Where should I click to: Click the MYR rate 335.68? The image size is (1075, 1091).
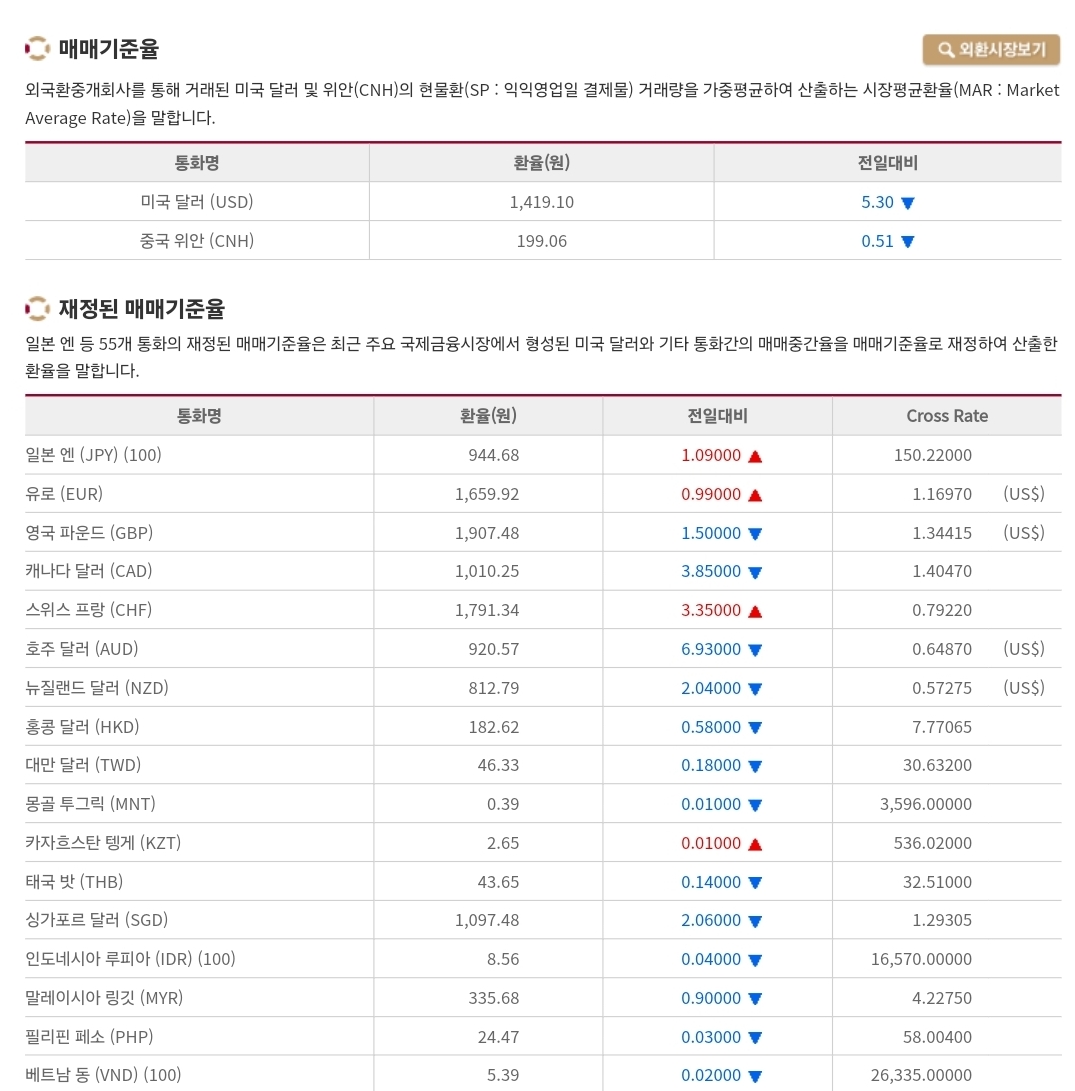pyautogui.click(x=493, y=998)
